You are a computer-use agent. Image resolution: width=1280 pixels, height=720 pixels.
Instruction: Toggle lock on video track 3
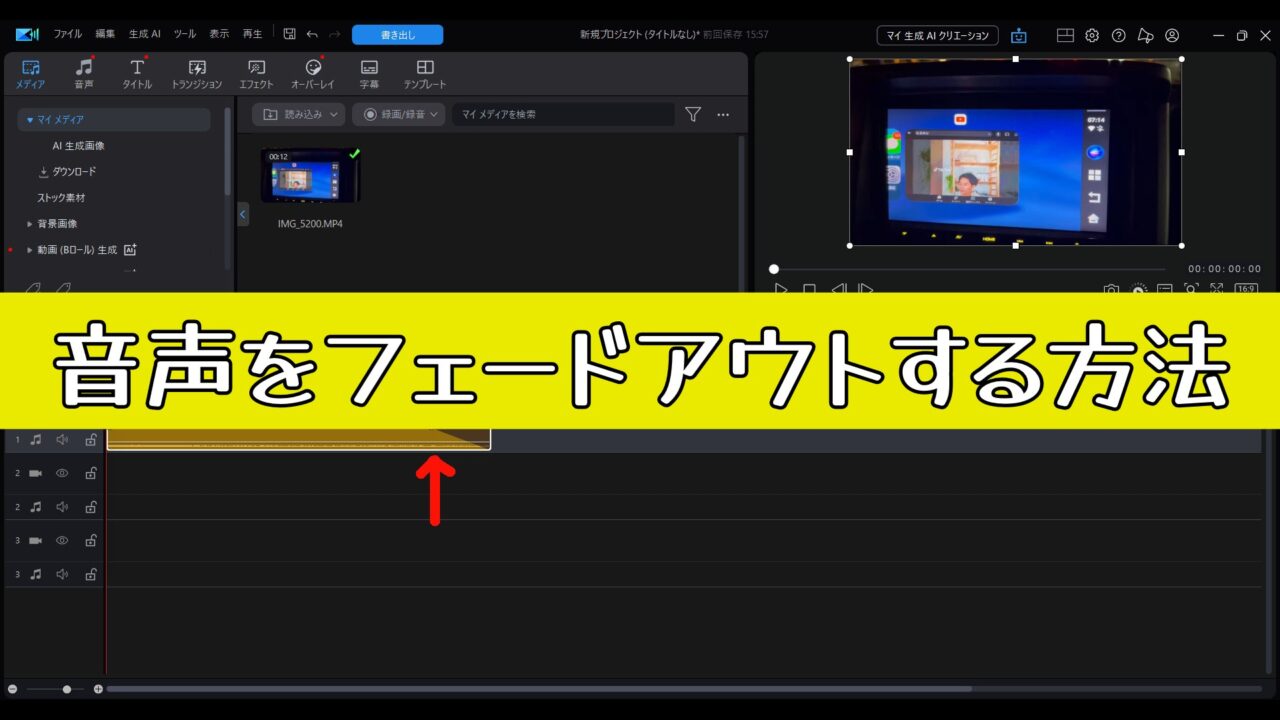click(x=90, y=541)
